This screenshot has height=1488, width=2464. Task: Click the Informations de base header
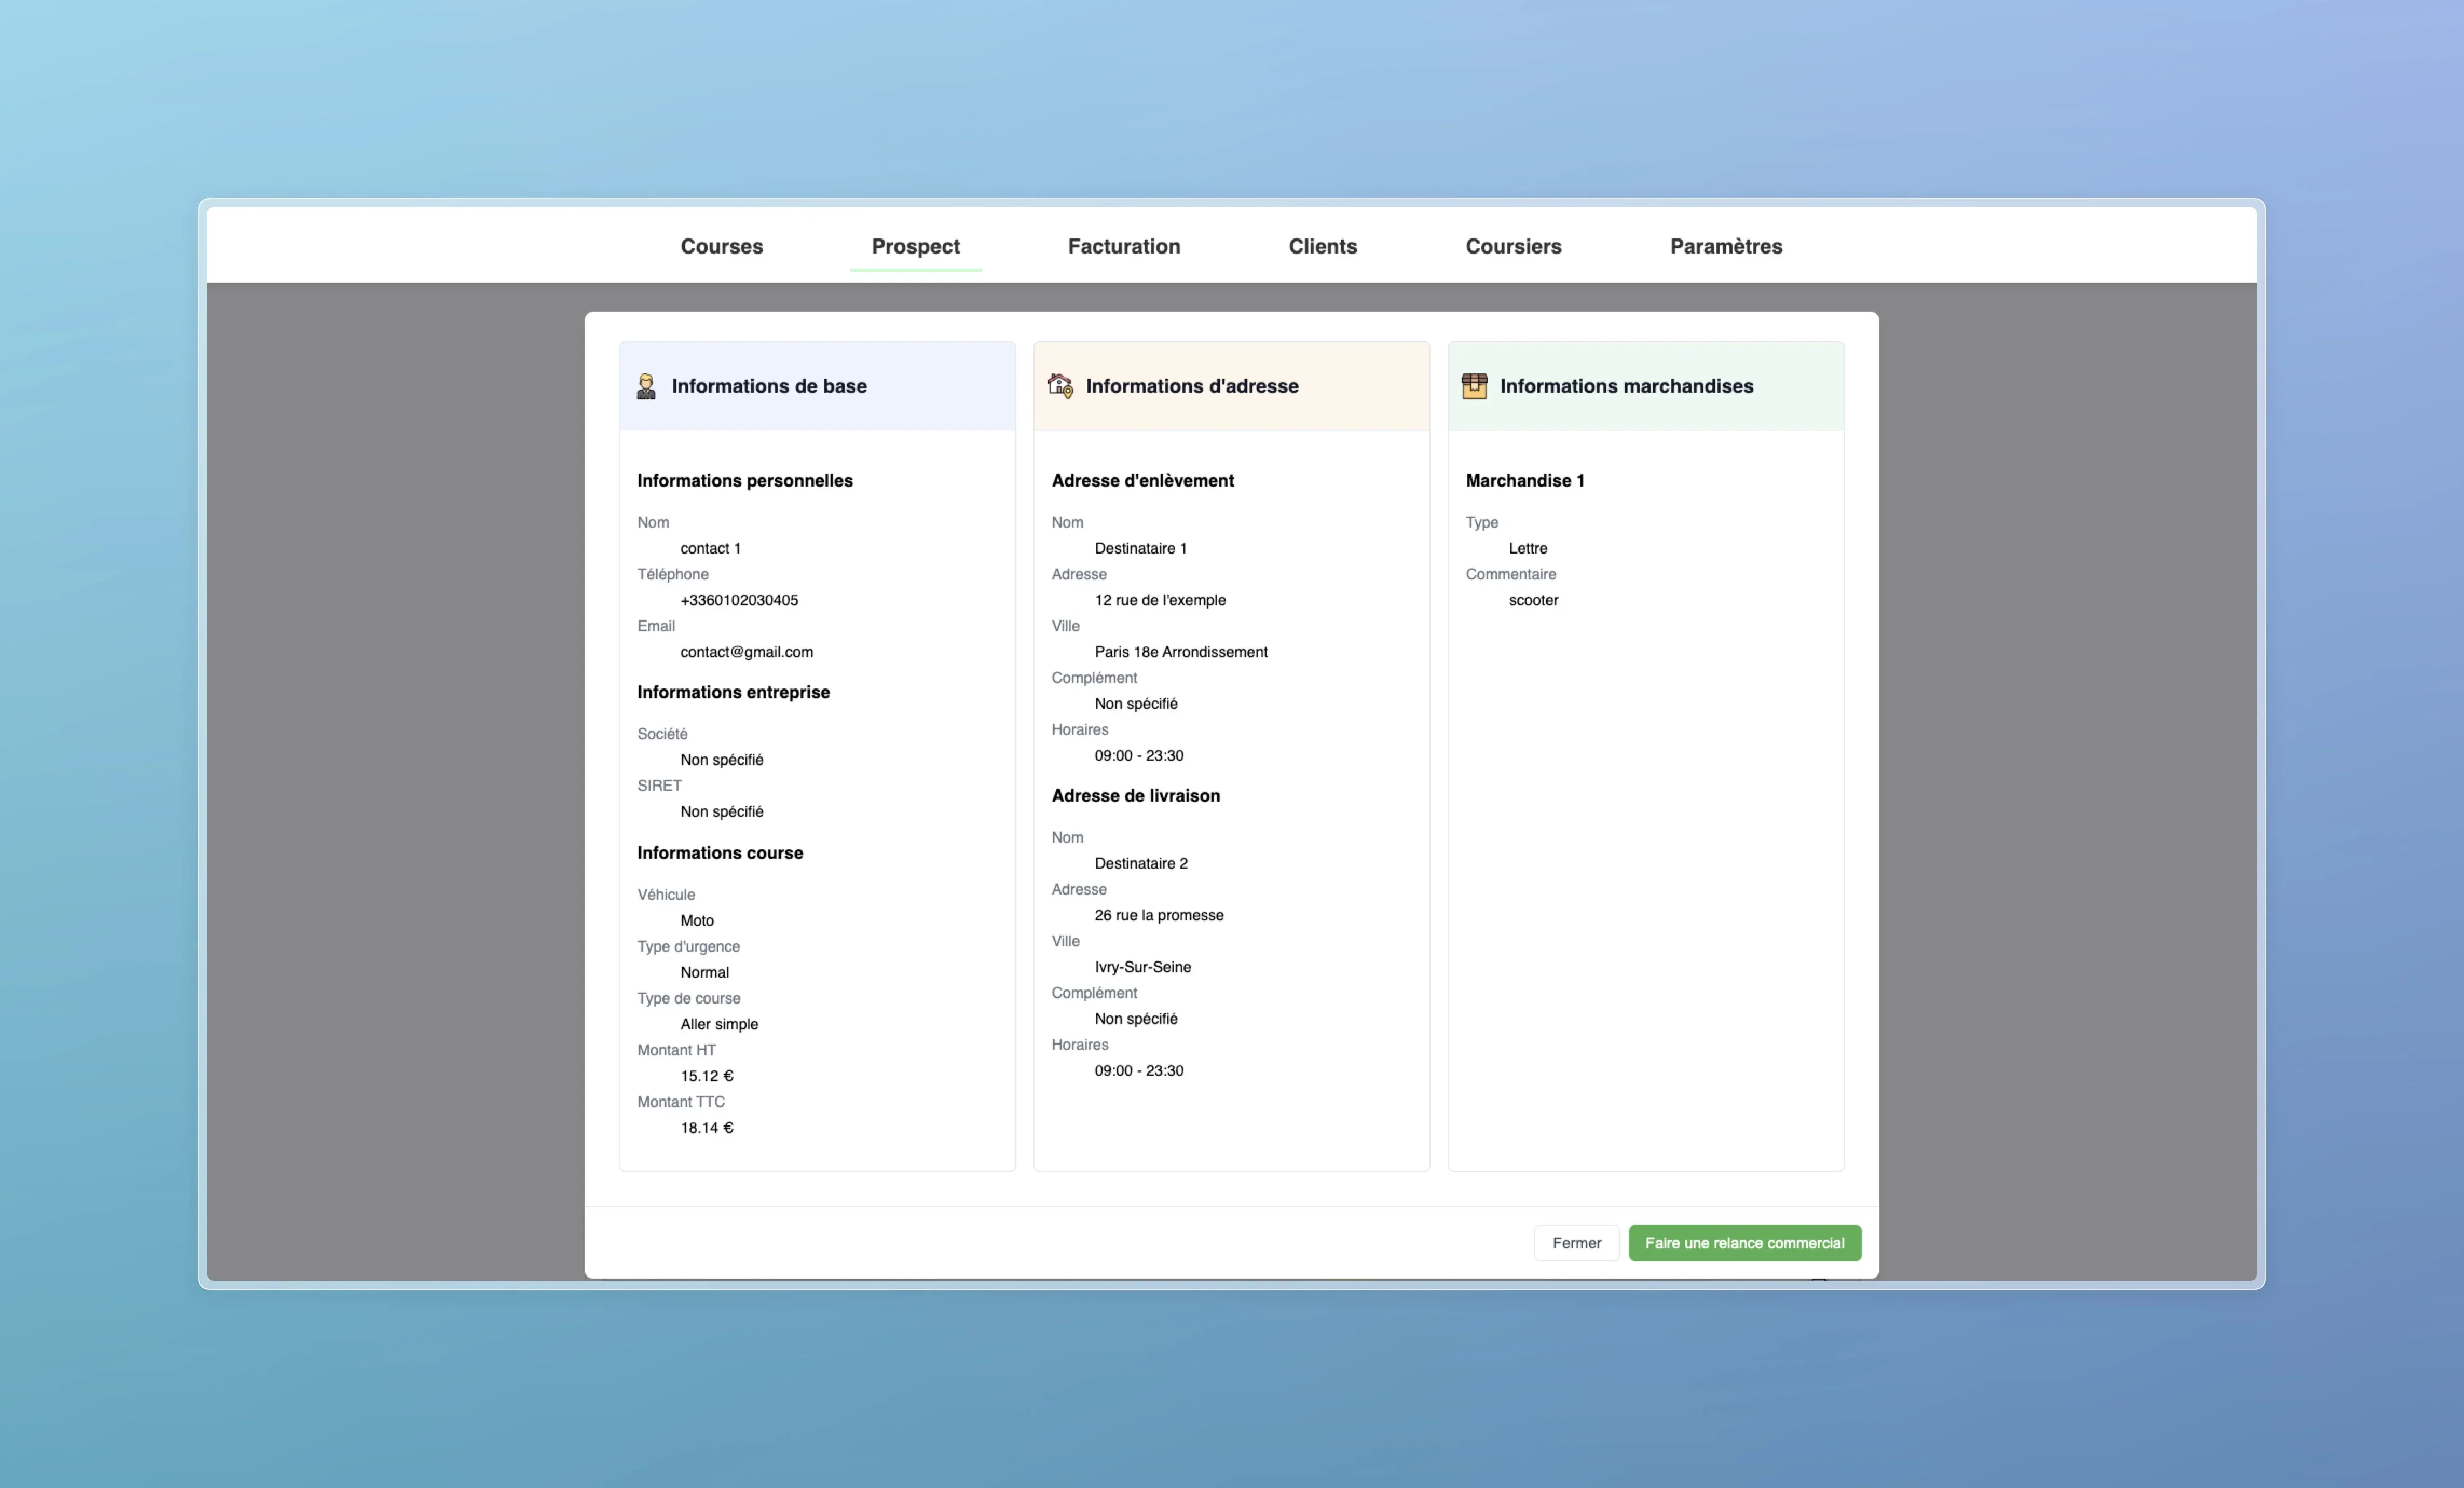(x=768, y=386)
